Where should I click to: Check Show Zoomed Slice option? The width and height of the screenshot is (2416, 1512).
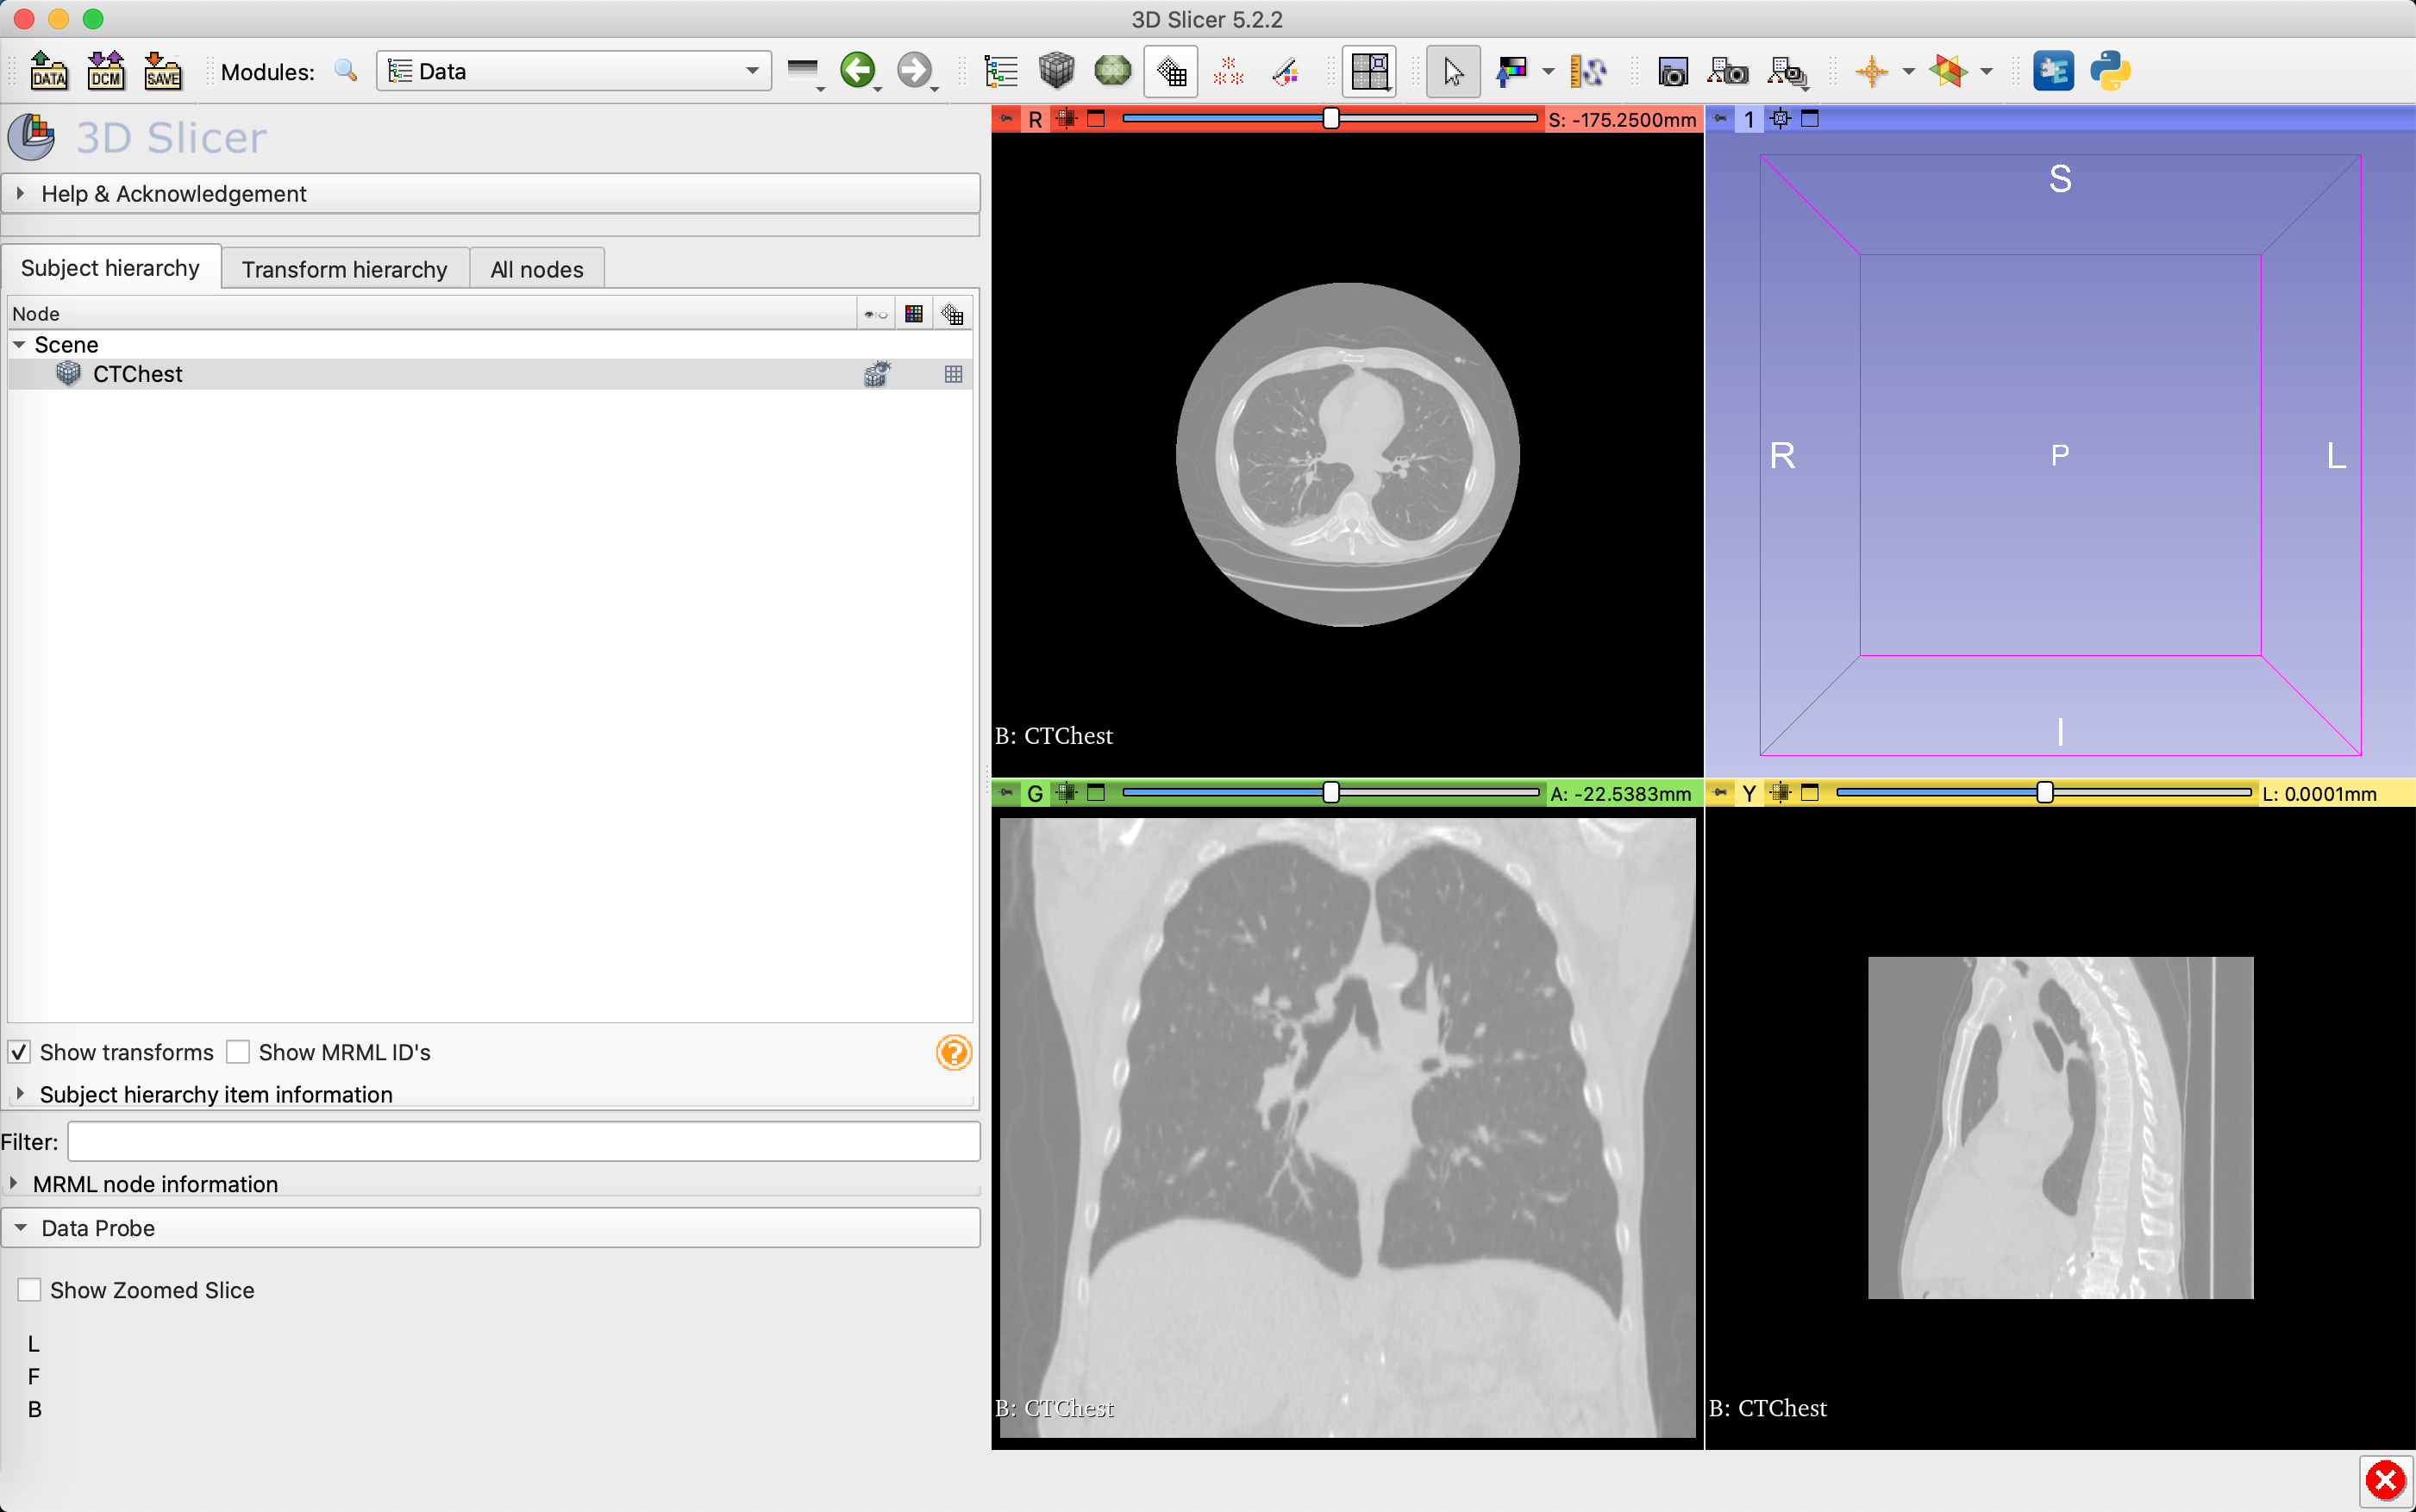coord(30,1290)
